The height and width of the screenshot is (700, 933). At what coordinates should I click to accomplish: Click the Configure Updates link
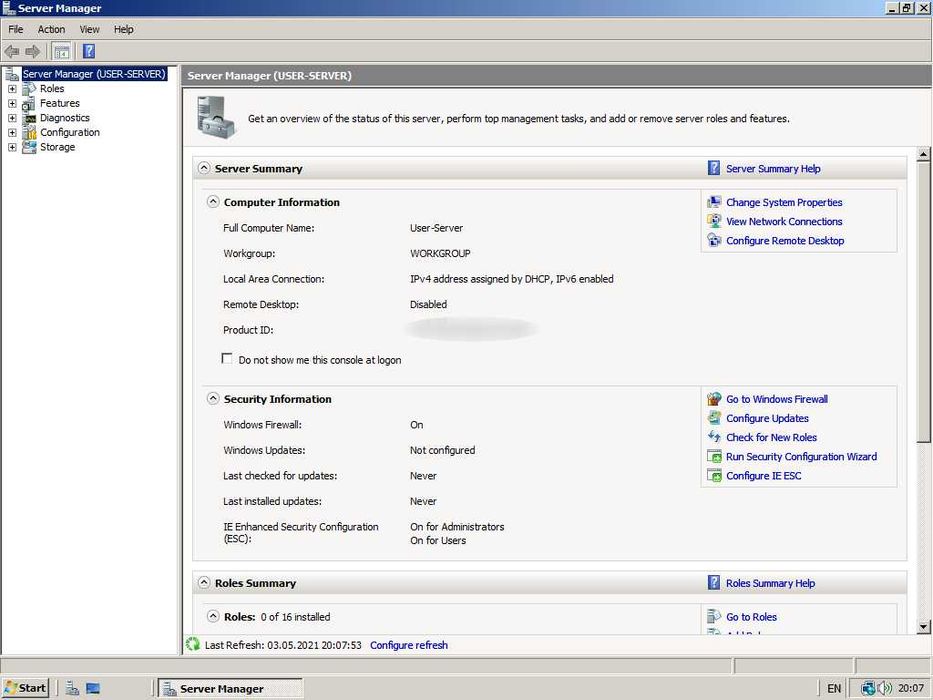click(768, 418)
